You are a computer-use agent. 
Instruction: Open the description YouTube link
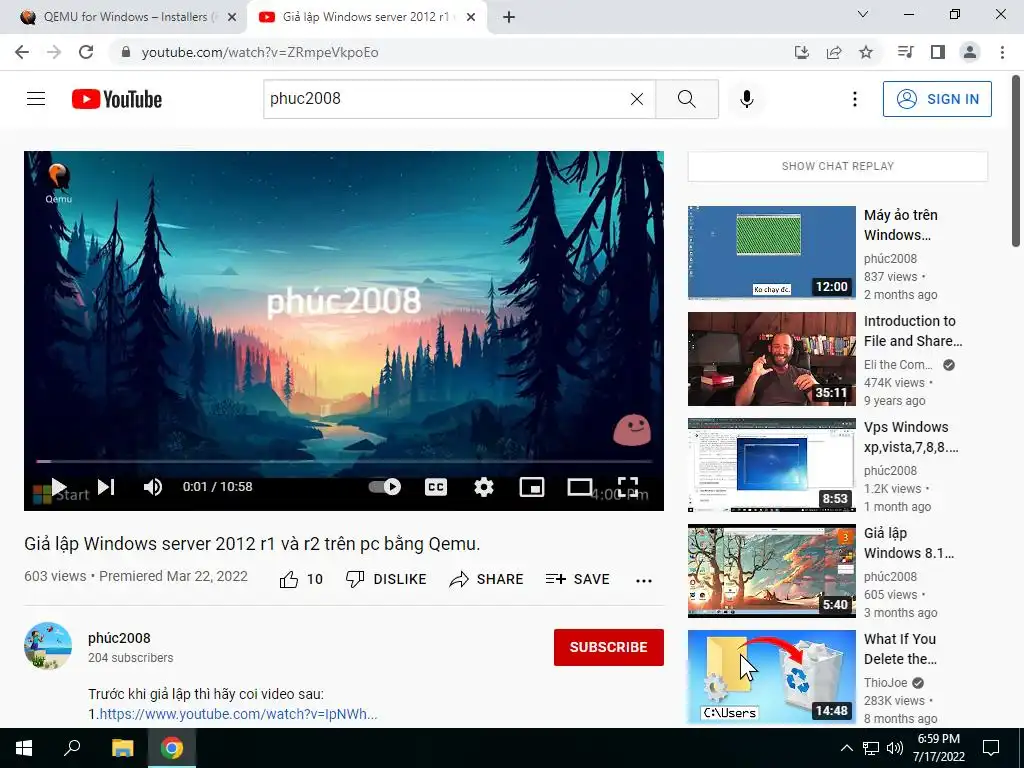[238, 714]
